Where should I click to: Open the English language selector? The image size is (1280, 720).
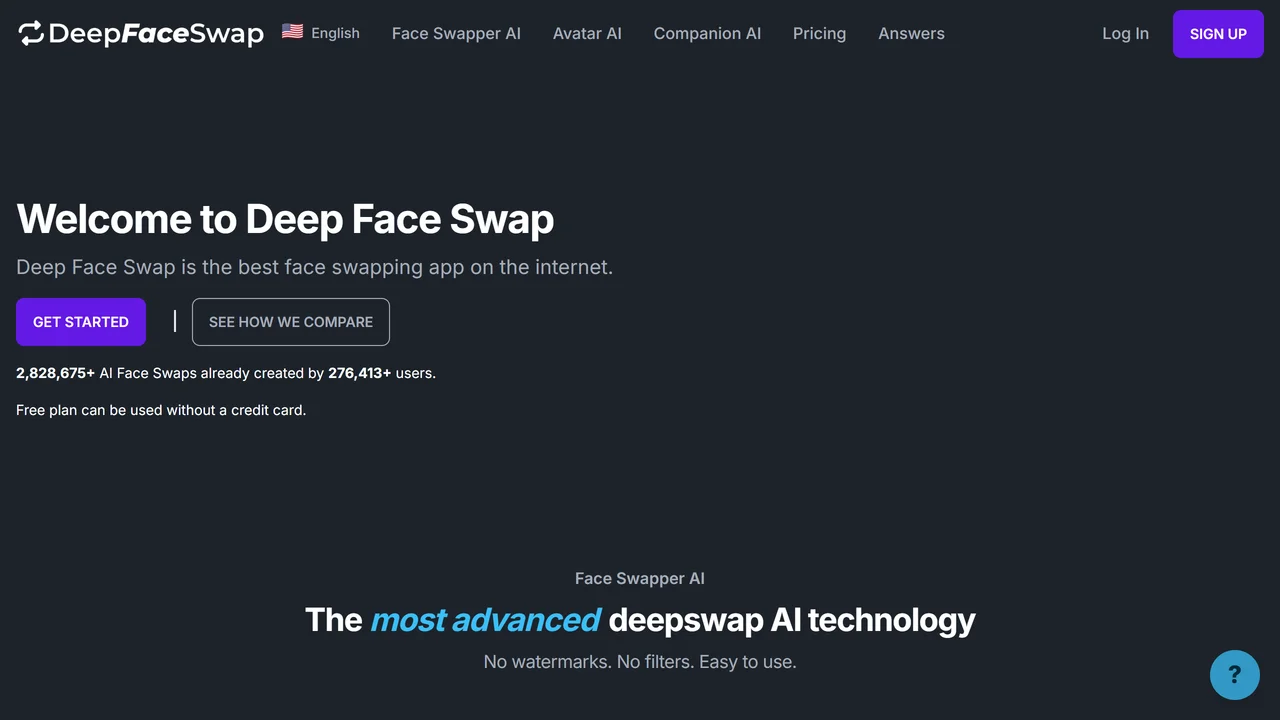coord(321,33)
